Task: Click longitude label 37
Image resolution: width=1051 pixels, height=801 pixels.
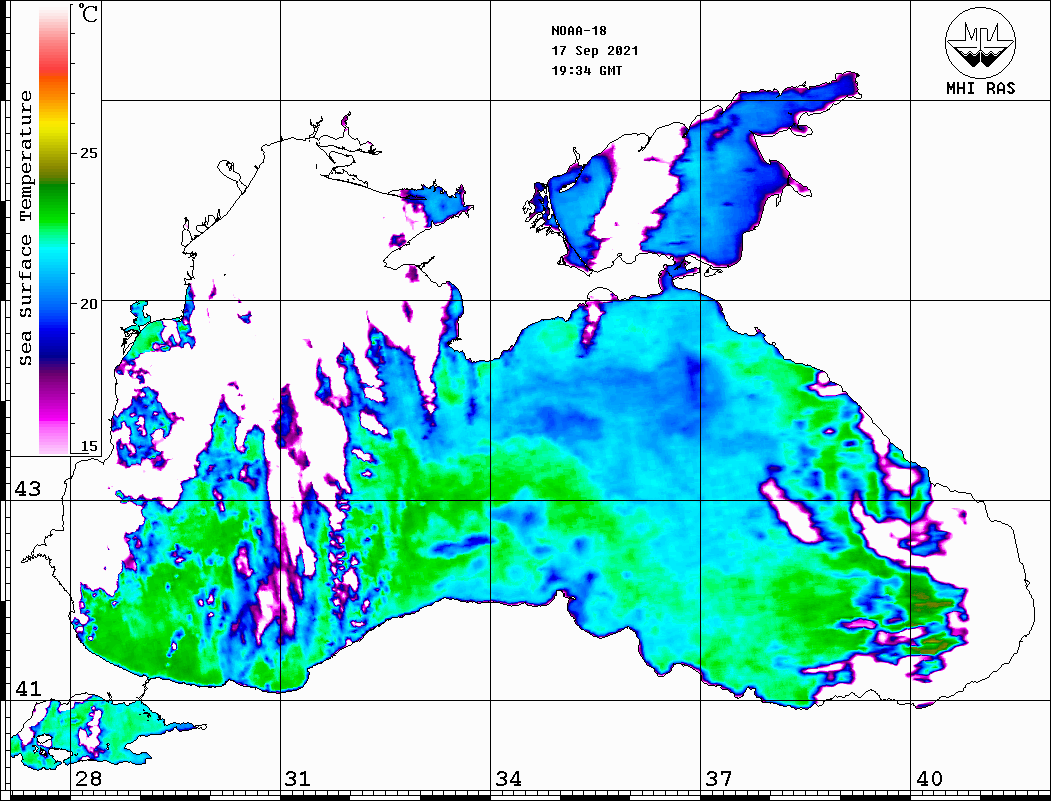Action: coord(719,778)
